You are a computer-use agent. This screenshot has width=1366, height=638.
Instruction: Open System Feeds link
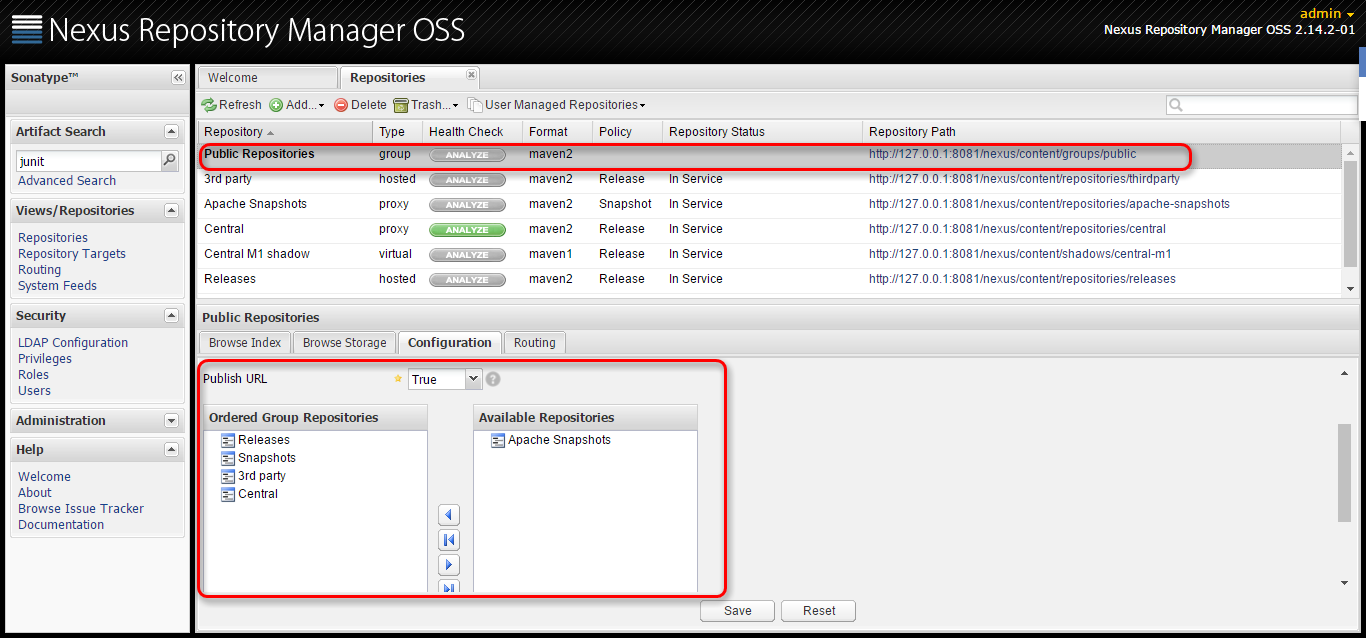[x=58, y=286]
